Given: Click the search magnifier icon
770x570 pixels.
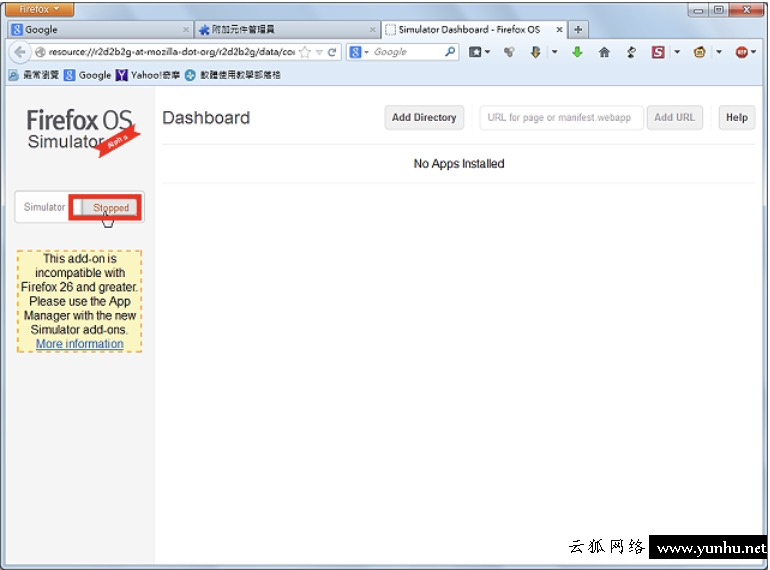Looking at the screenshot, I should [x=450, y=52].
